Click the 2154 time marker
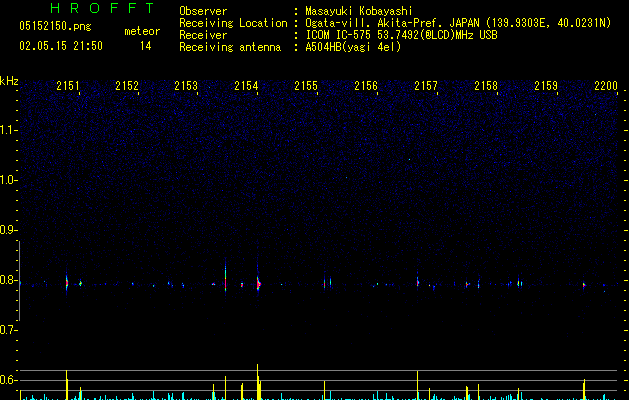Viewport: 629px width, 400px height. tap(246, 85)
